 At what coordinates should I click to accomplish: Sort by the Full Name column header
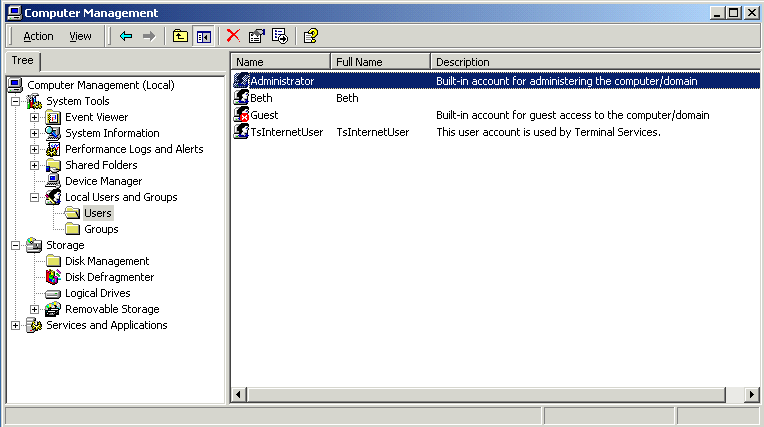pyautogui.click(x=380, y=62)
